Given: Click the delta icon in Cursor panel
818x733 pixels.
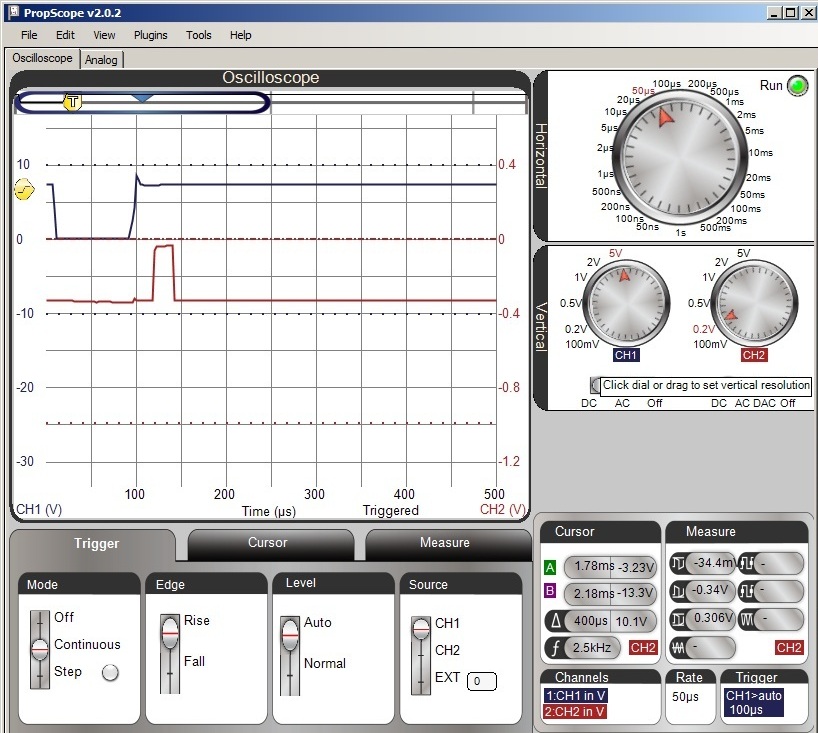Looking at the screenshot, I should coord(554,620).
